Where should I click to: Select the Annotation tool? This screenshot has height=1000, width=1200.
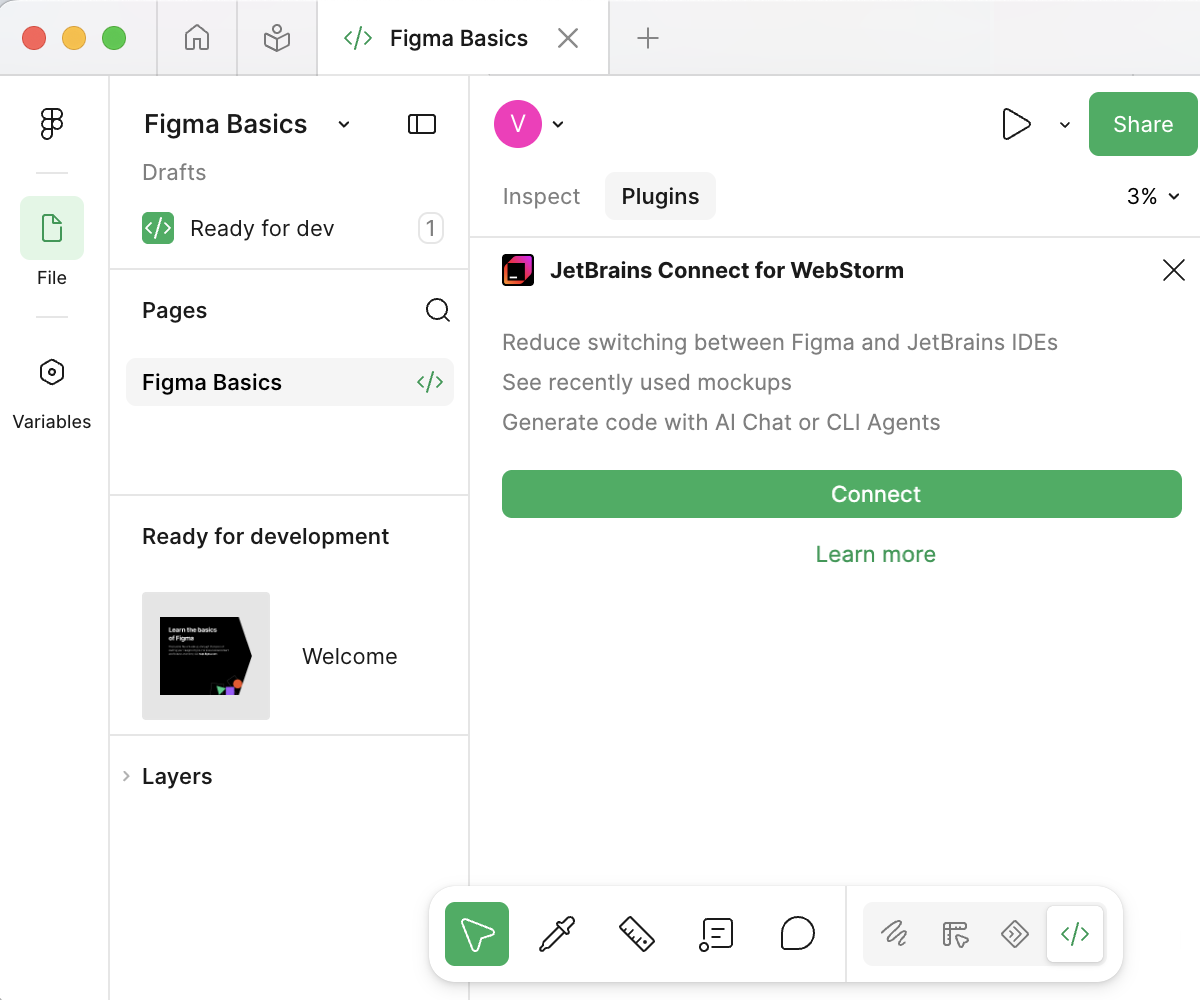pyautogui.click(x=717, y=934)
